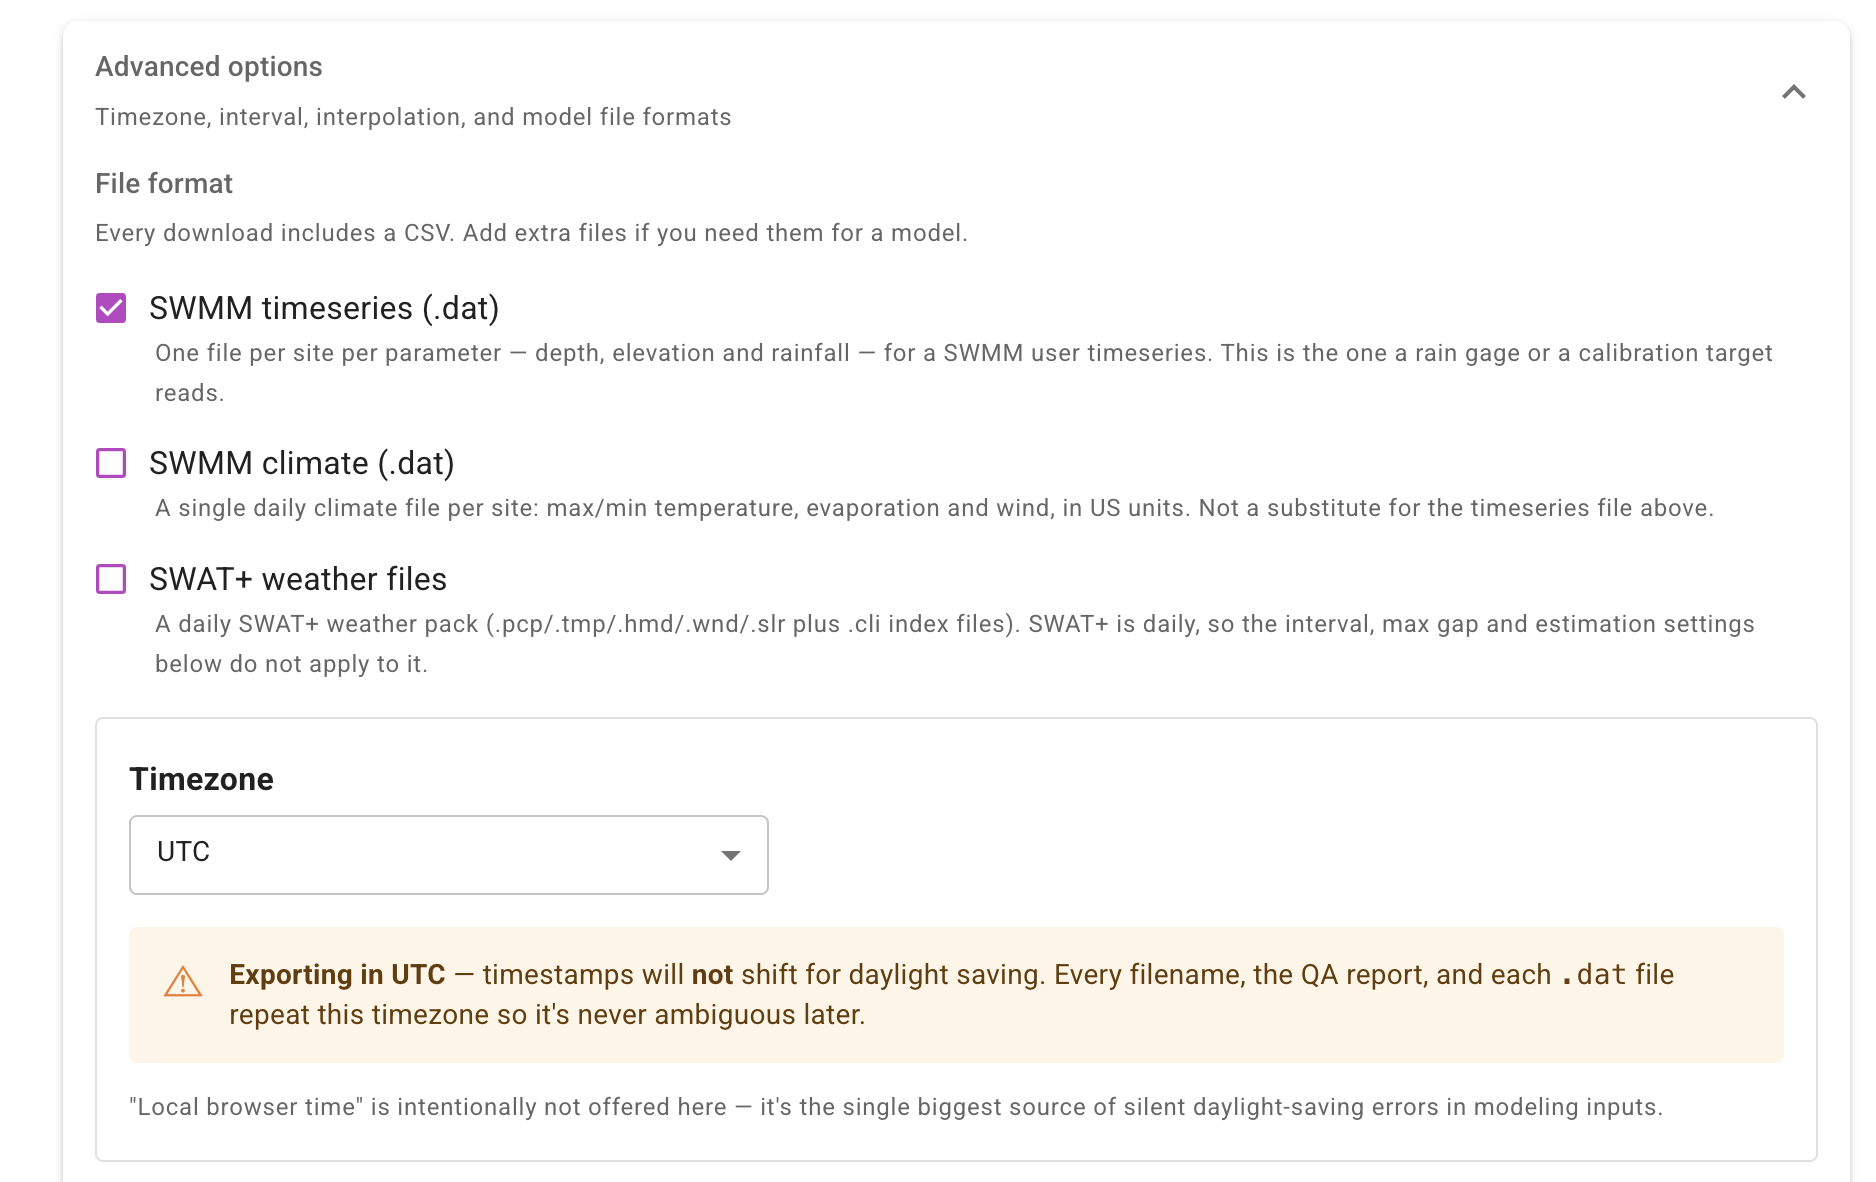This screenshot has width=1876, height=1182.
Task: Click the SWMM timeseries (.dat) label
Action: (324, 308)
